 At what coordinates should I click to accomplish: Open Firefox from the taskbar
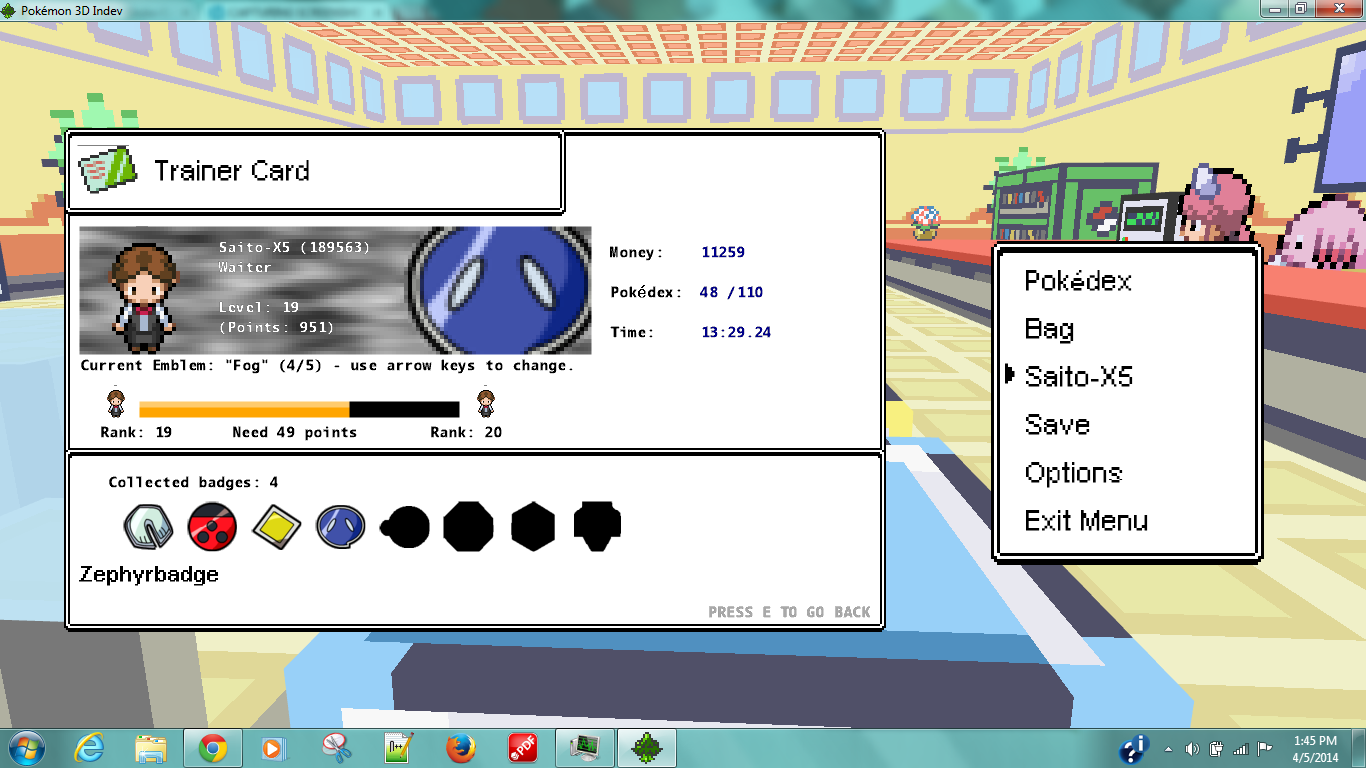(459, 748)
